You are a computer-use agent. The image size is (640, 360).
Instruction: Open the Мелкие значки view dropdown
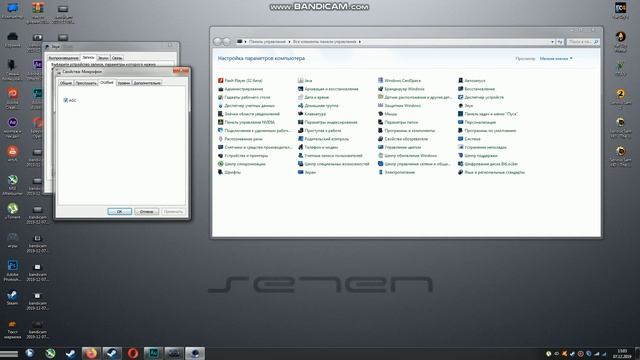pos(556,58)
